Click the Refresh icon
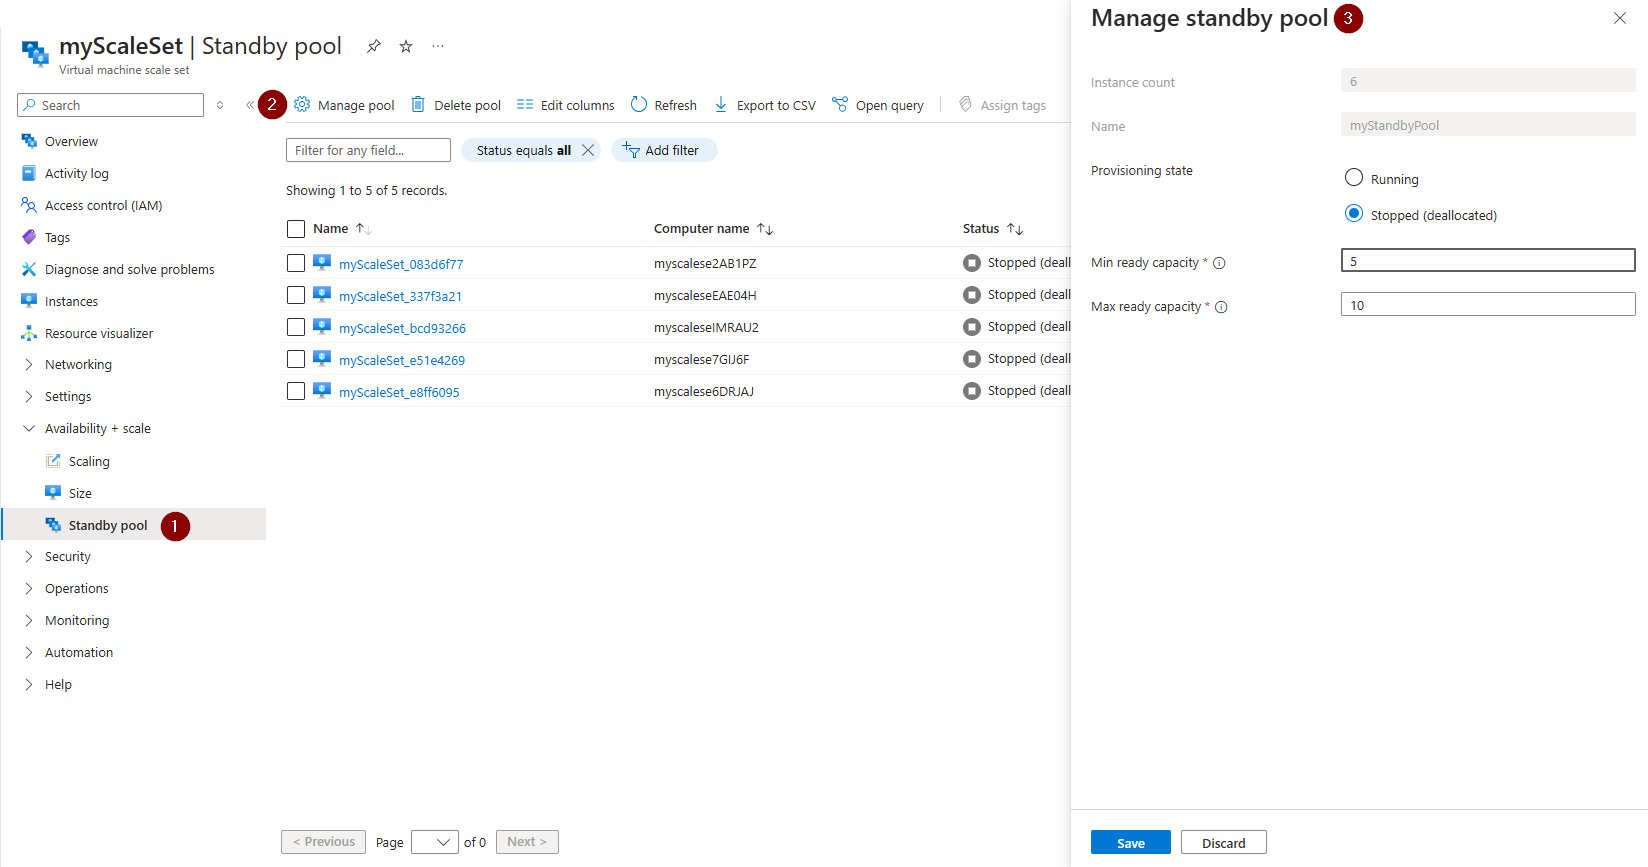1648x867 pixels. click(639, 104)
